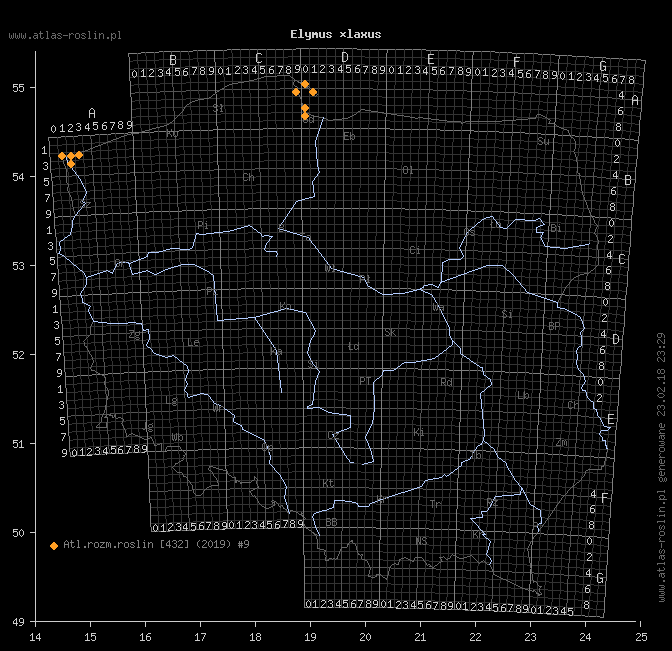Click the 'www.atlas-roslin.pl' watermark link at top-left
Image resolution: width=672 pixels, height=651 pixels.
(65, 36)
